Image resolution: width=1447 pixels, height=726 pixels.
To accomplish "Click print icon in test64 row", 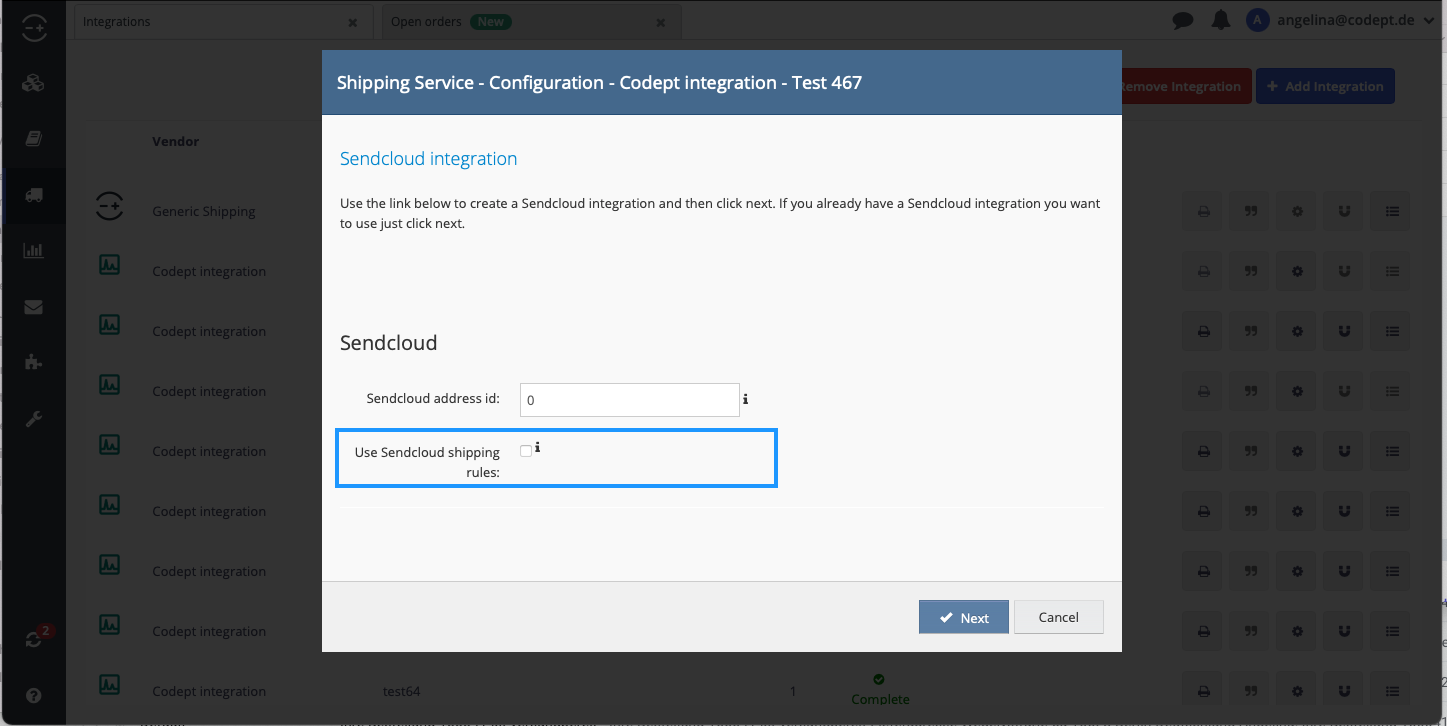I will click(x=1204, y=692).
